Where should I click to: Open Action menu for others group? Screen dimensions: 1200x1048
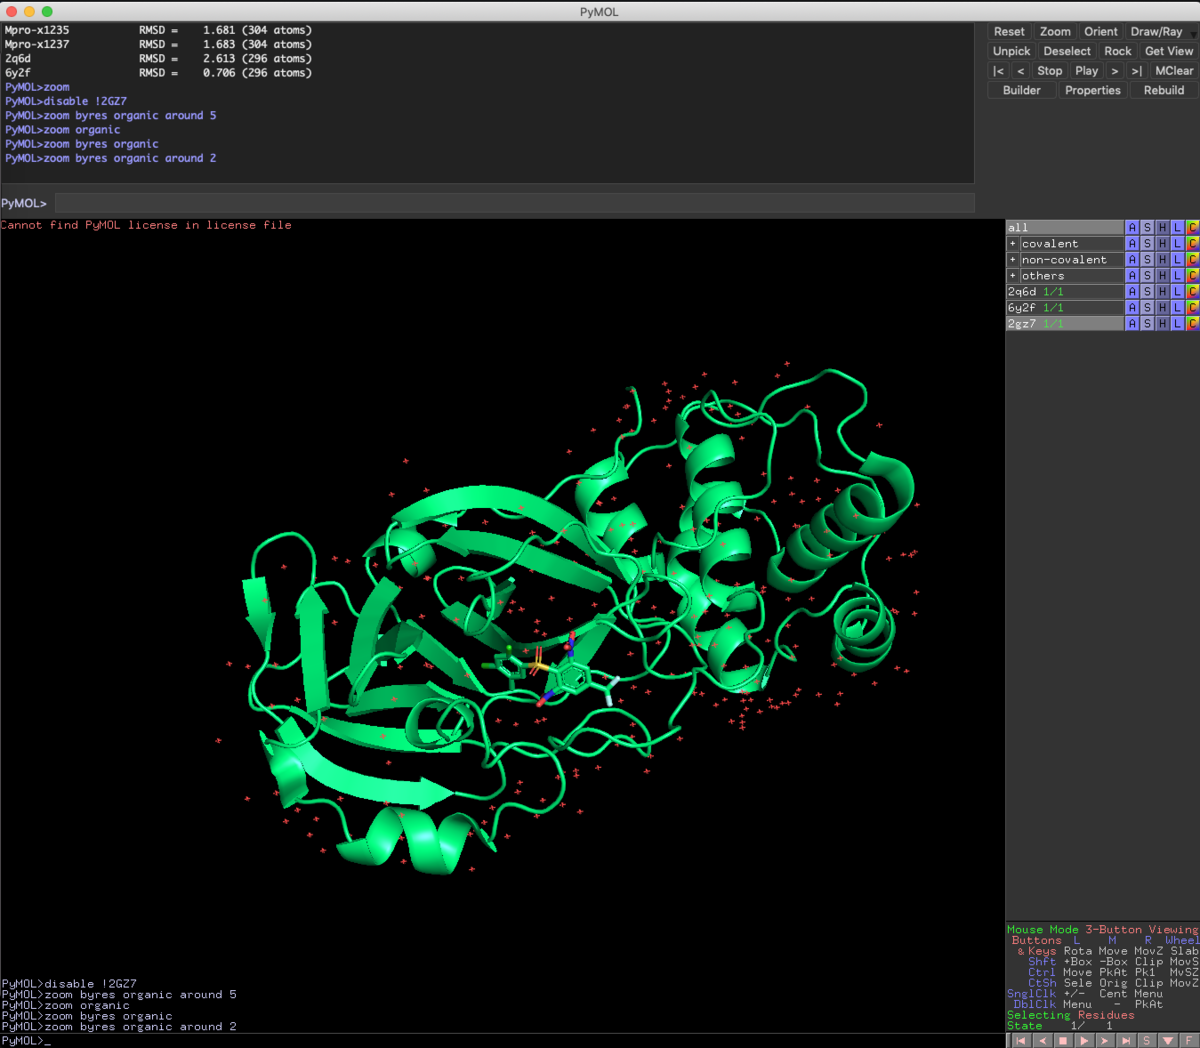pyautogui.click(x=1132, y=276)
